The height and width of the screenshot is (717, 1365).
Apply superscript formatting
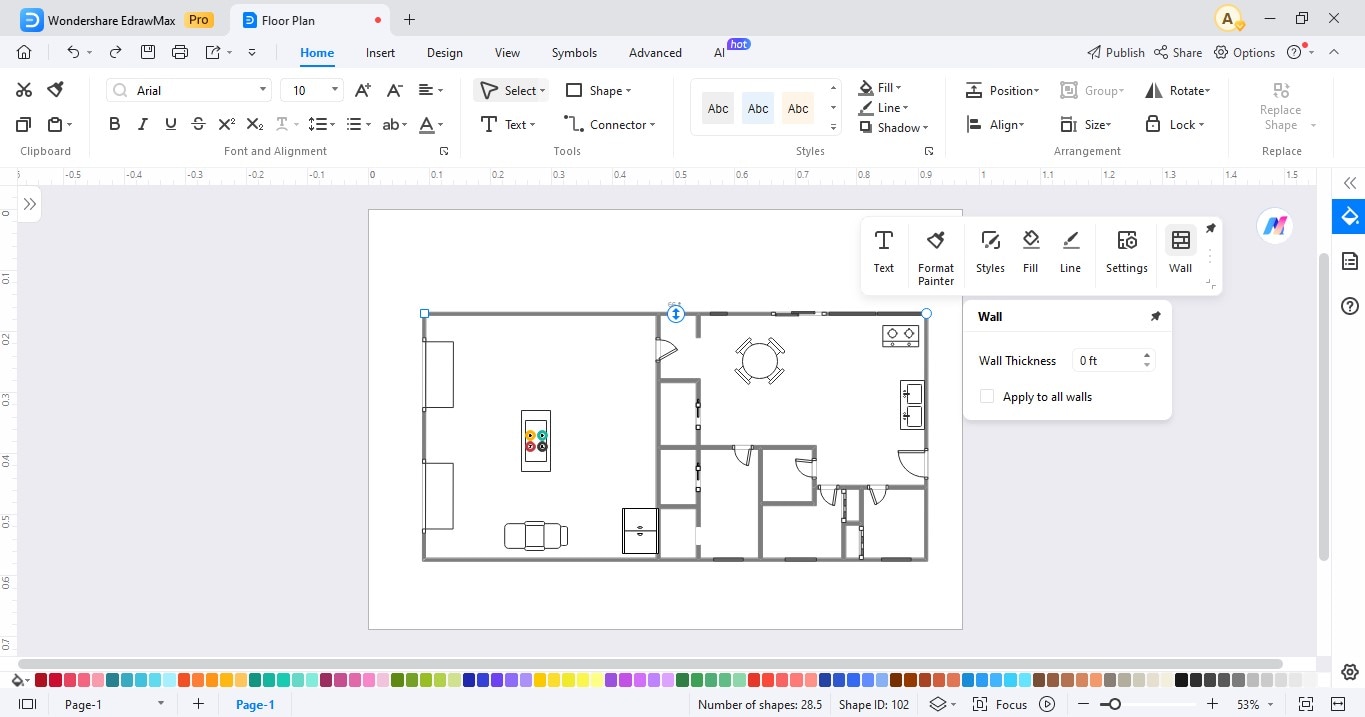point(227,125)
